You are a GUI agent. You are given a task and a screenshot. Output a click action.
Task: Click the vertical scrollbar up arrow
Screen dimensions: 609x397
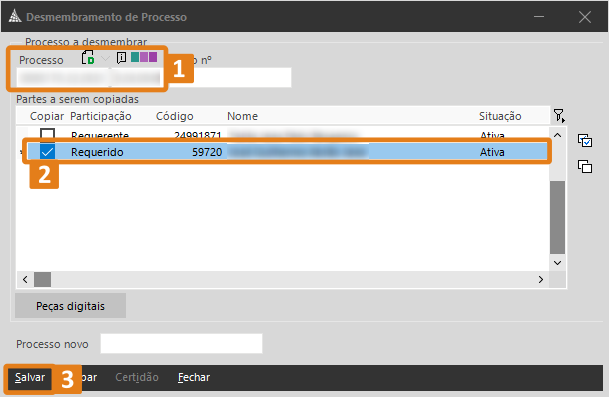click(x=557, y=135)
